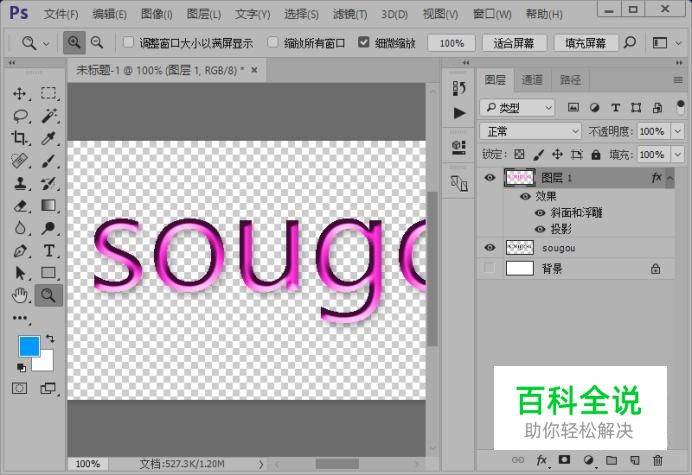Screen dimensions: 692x475
Task: Hide the 斜面和浮雕 effect
Action: click(540, 213)
